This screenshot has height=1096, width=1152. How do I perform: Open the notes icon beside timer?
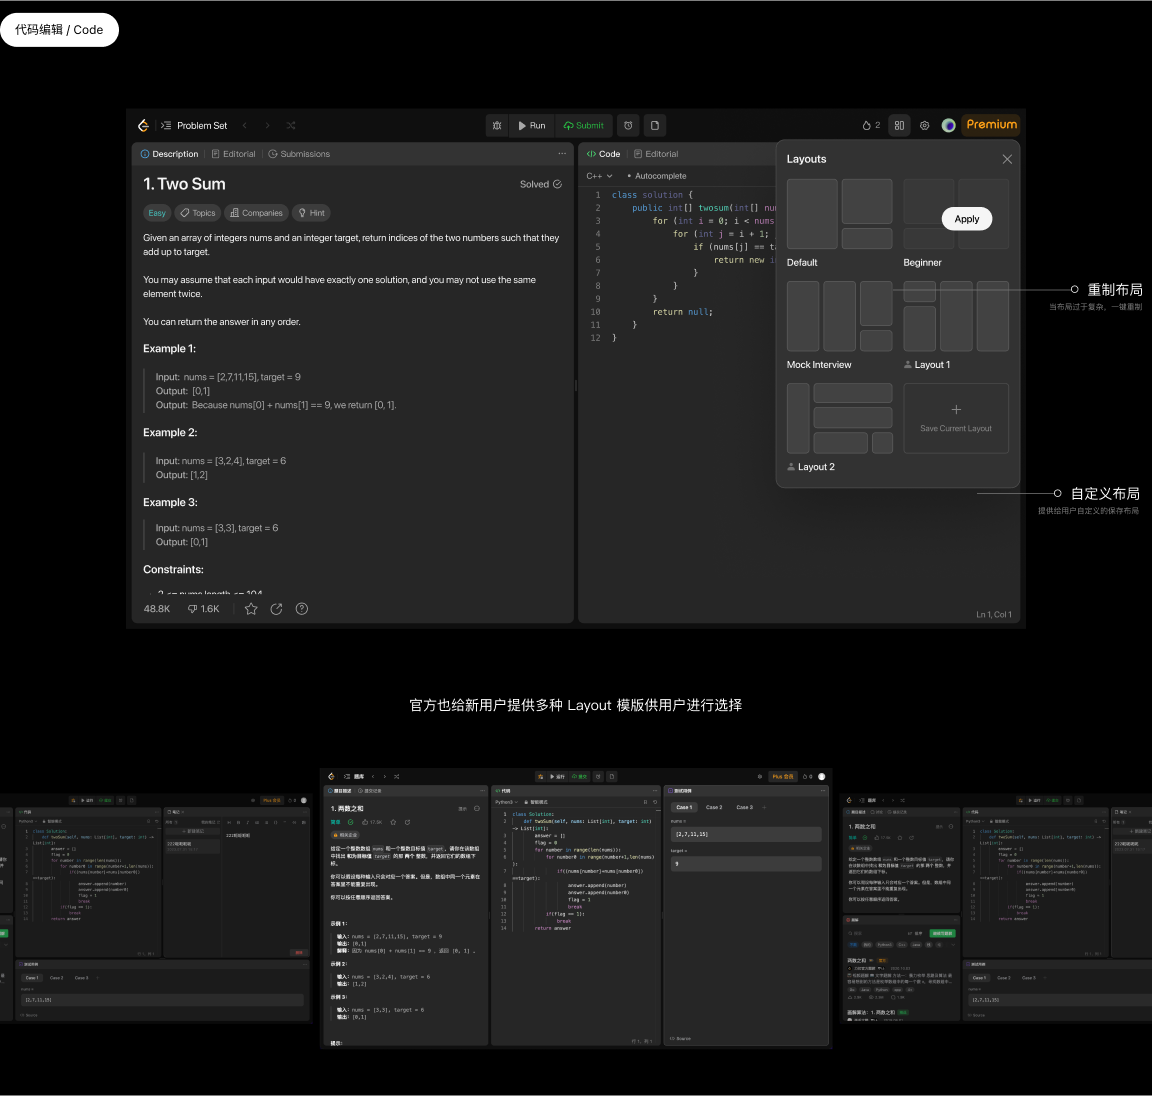pyautogui.click(x=655, y=125)
